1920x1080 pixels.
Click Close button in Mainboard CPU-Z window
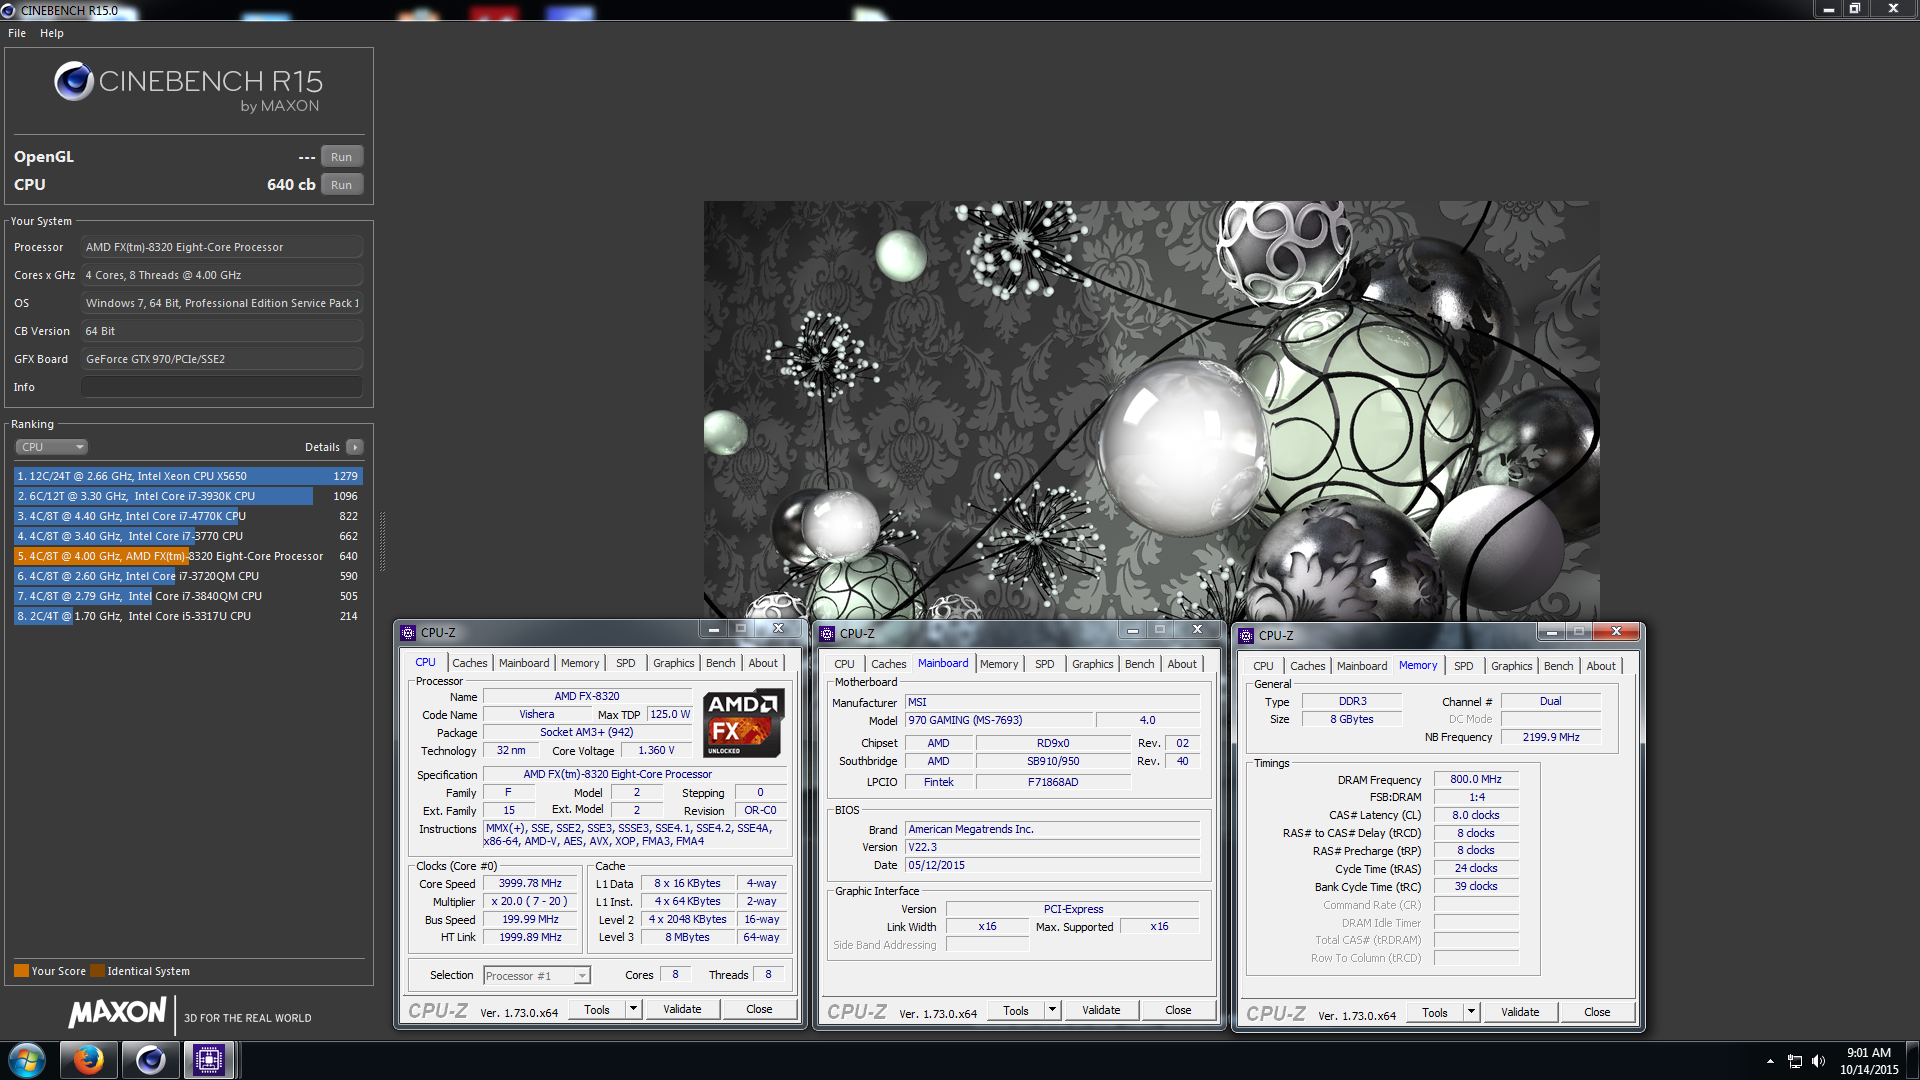1178,1010
